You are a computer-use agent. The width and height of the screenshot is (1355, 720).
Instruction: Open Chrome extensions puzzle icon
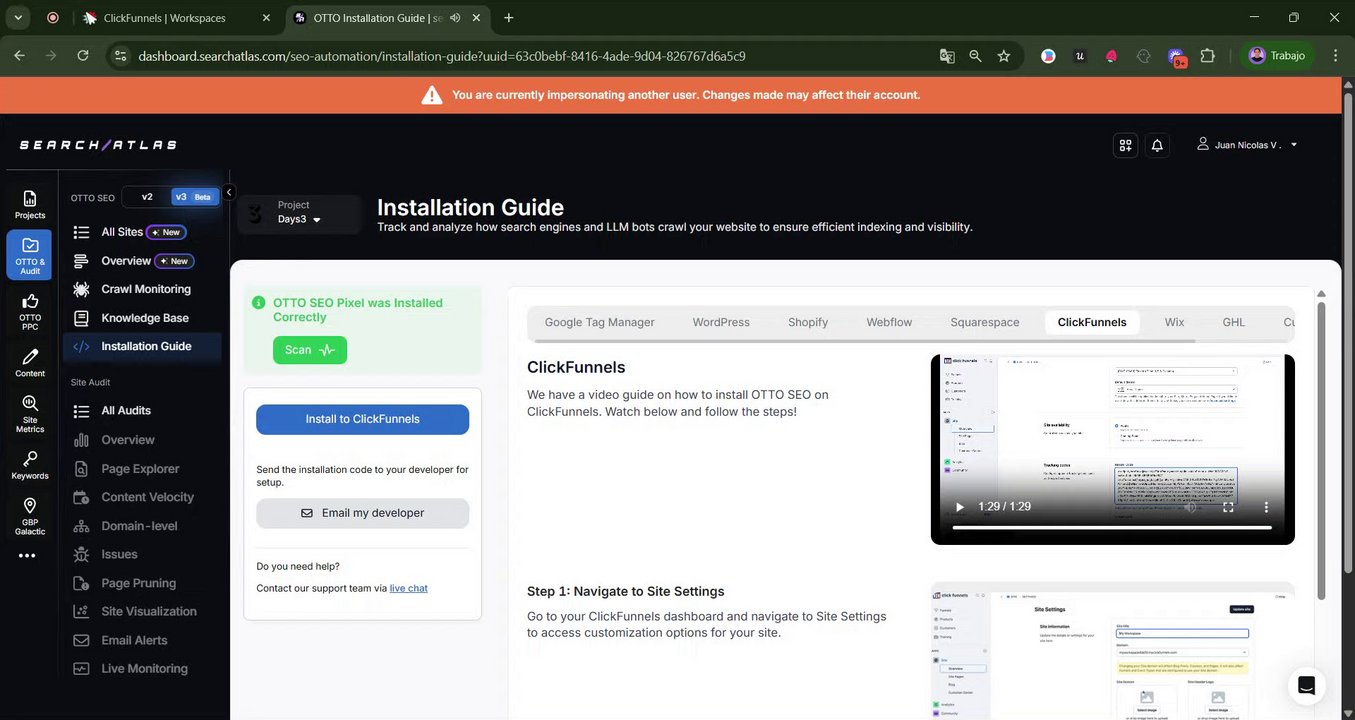click(1208, 56)
